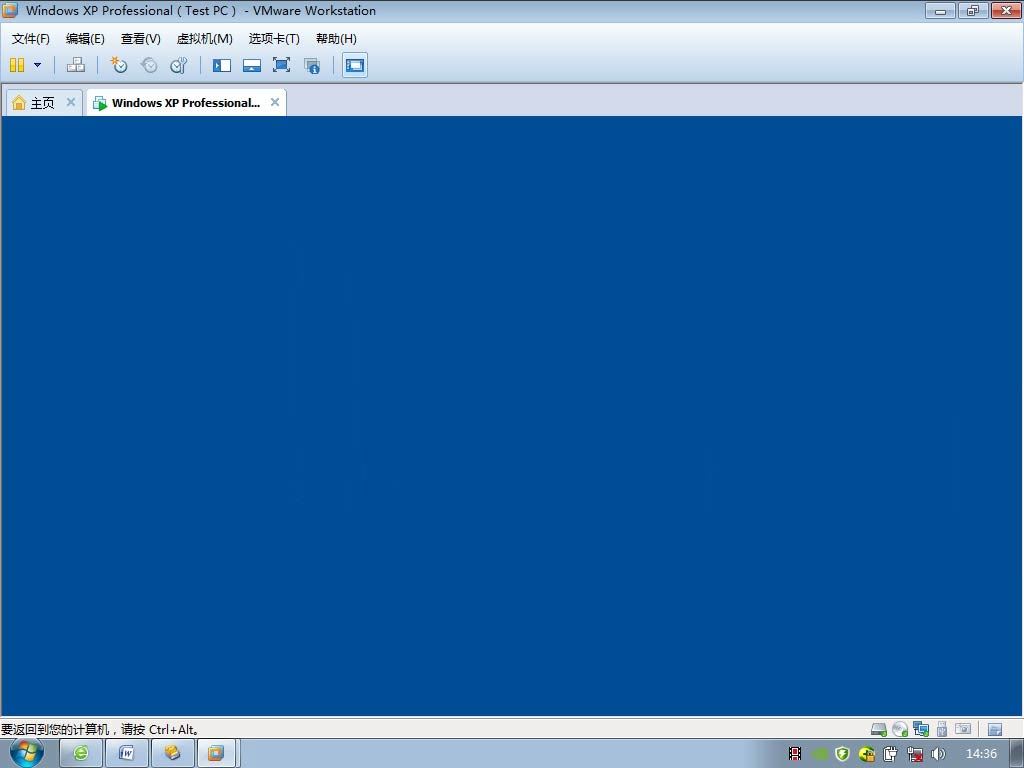
Task: Open the 帮助(H) menu
Action: point(336,39)
